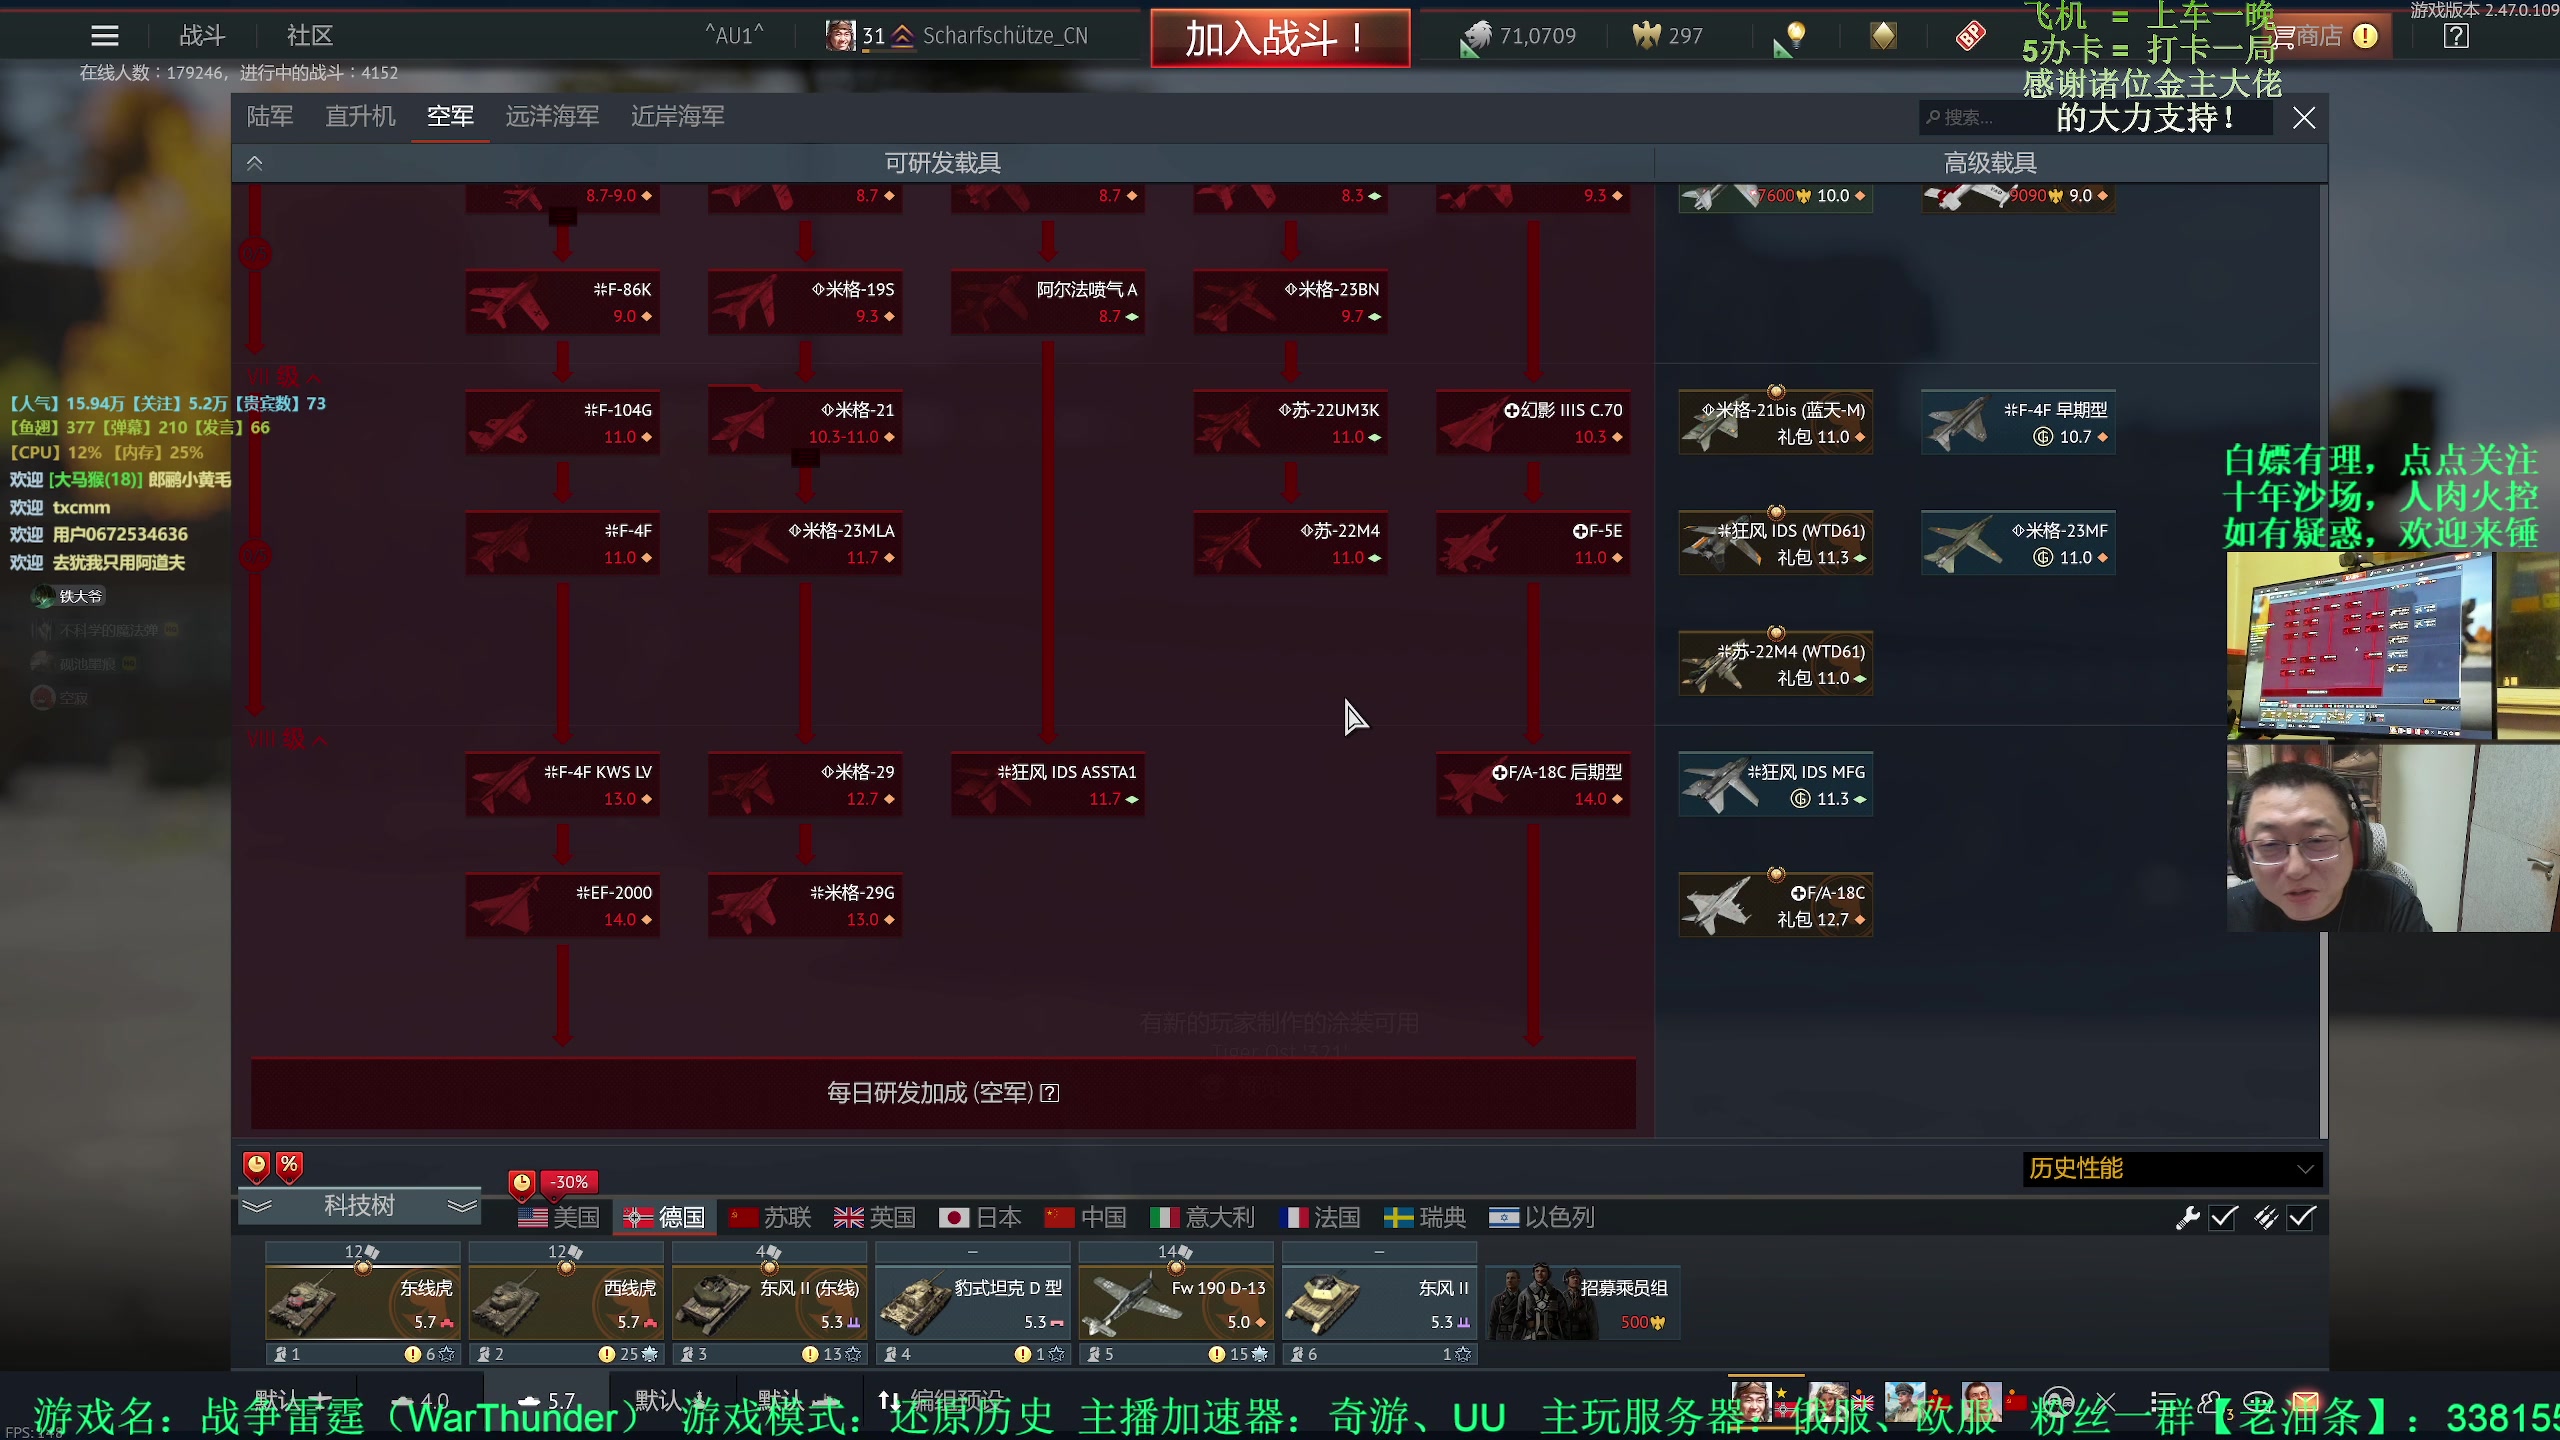2560x1440 pixels.
Task: Toggle the checkbox next to rockets icon
Action: tap(2301, 1217)
